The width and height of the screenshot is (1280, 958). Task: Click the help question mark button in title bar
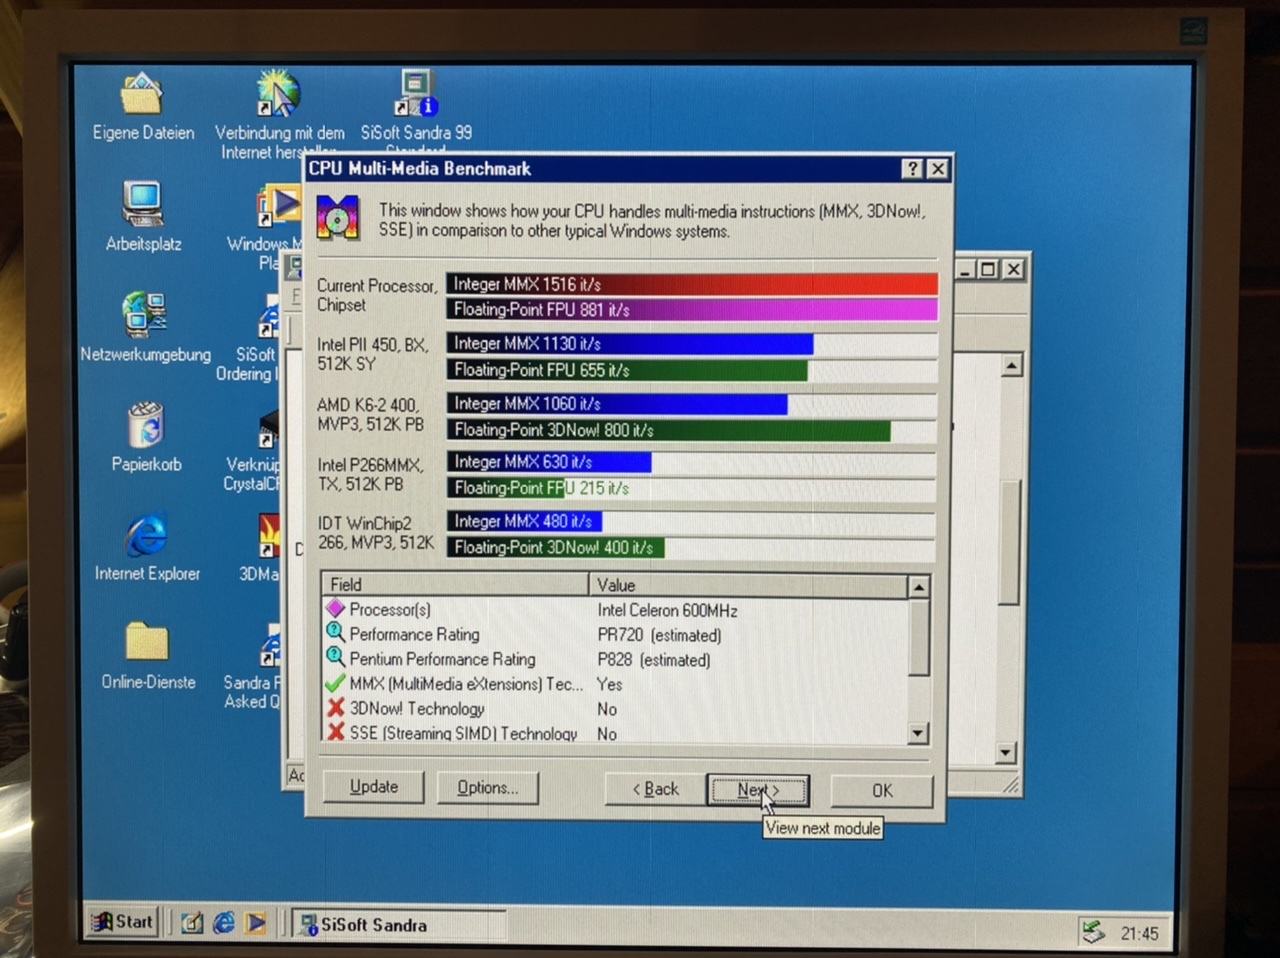coord(911,169)
